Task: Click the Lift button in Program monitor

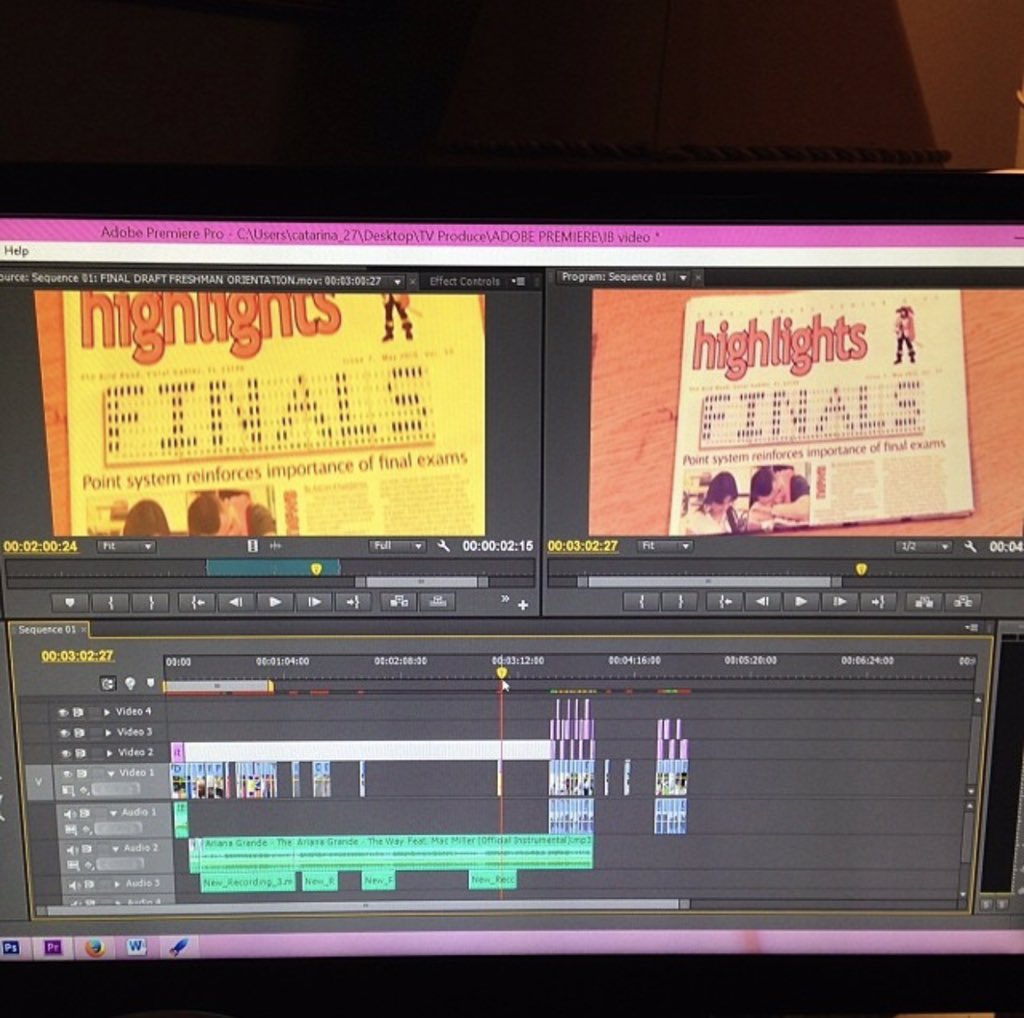Action: click(923, 602)
